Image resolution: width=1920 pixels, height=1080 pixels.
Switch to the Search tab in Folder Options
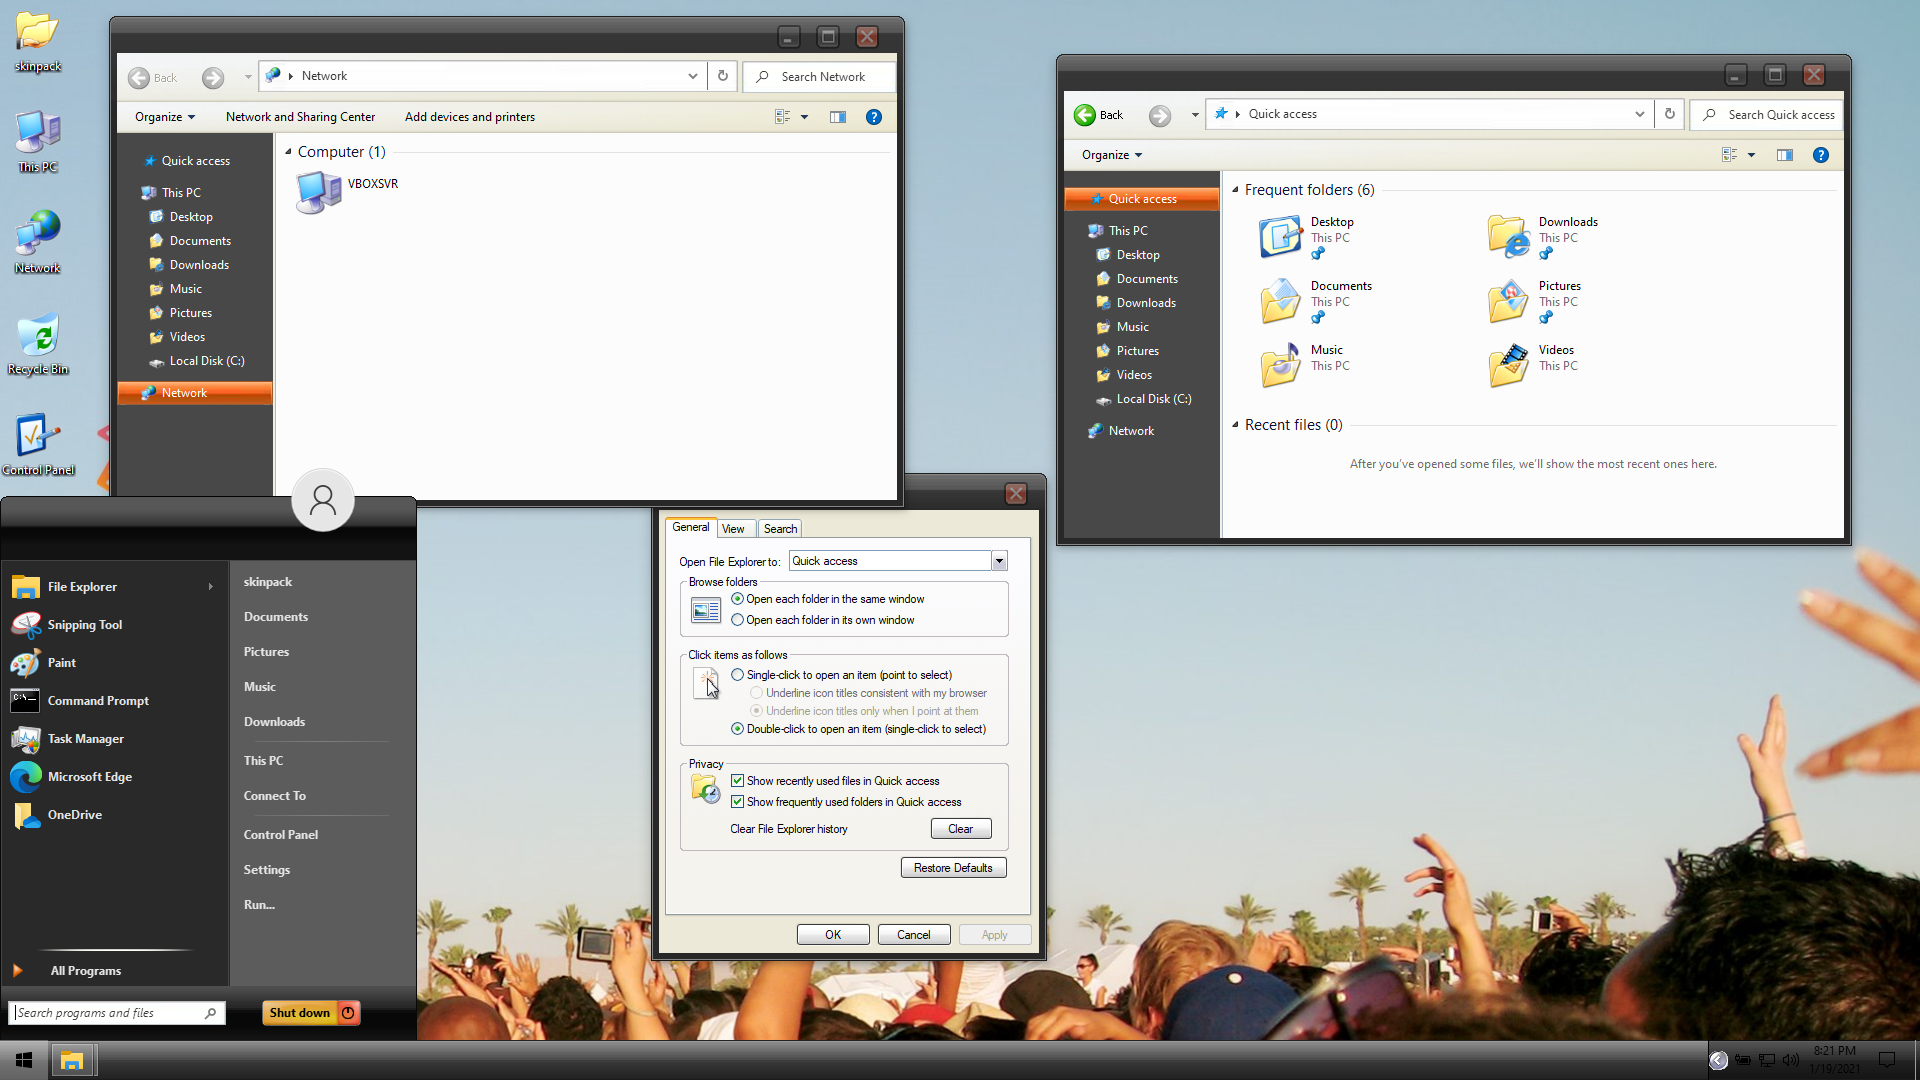coord(780,529)
